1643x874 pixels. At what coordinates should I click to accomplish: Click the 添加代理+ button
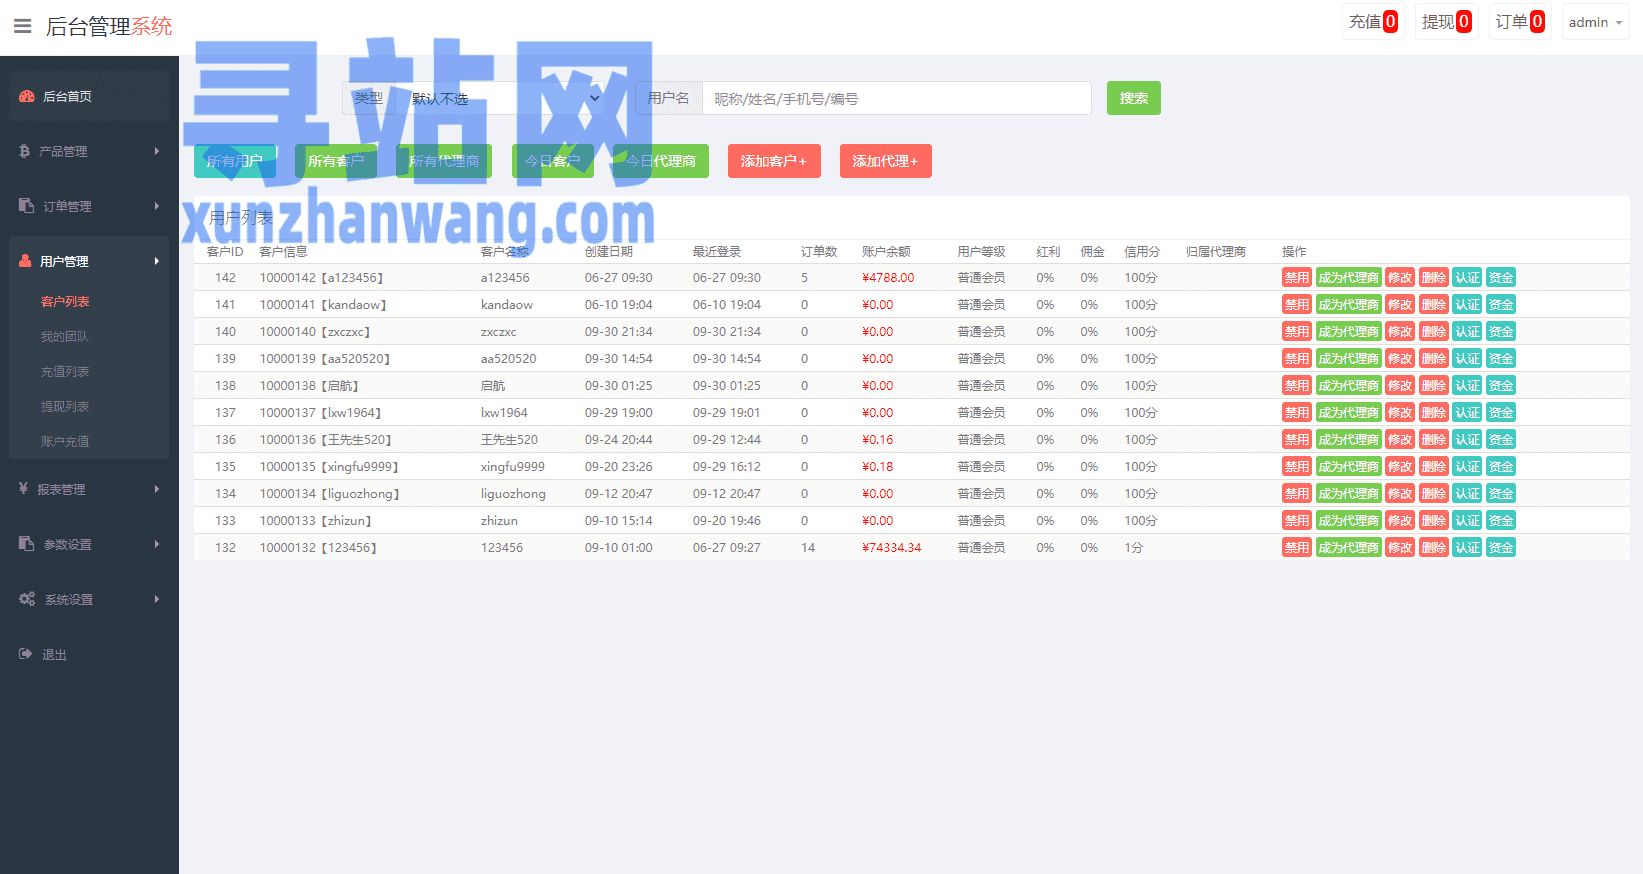885,161
